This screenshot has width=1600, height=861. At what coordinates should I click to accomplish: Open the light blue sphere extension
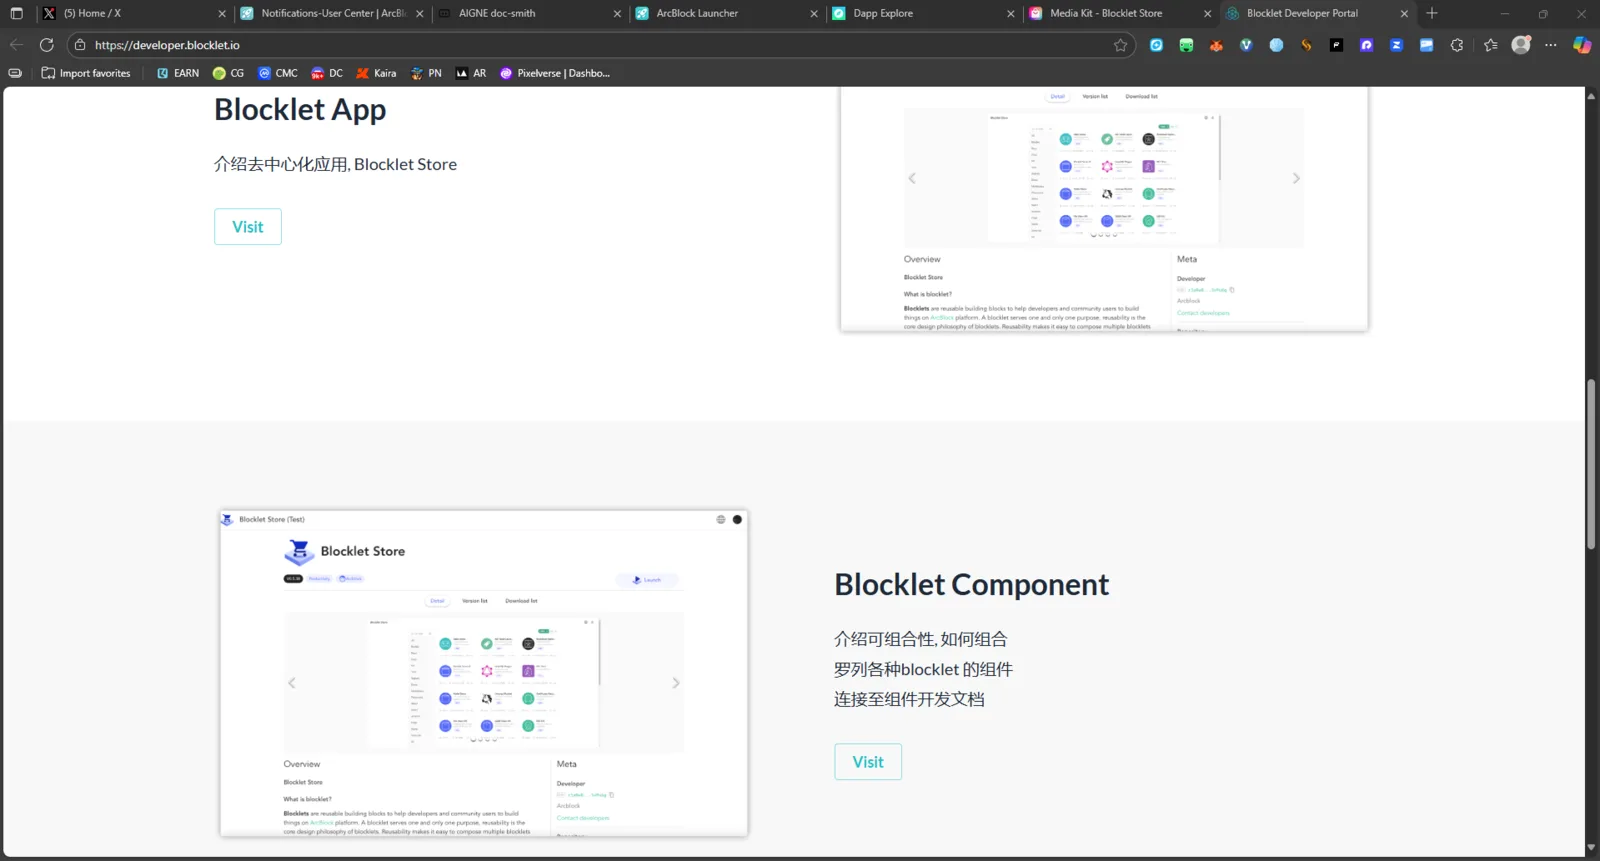coord(1276,45)
